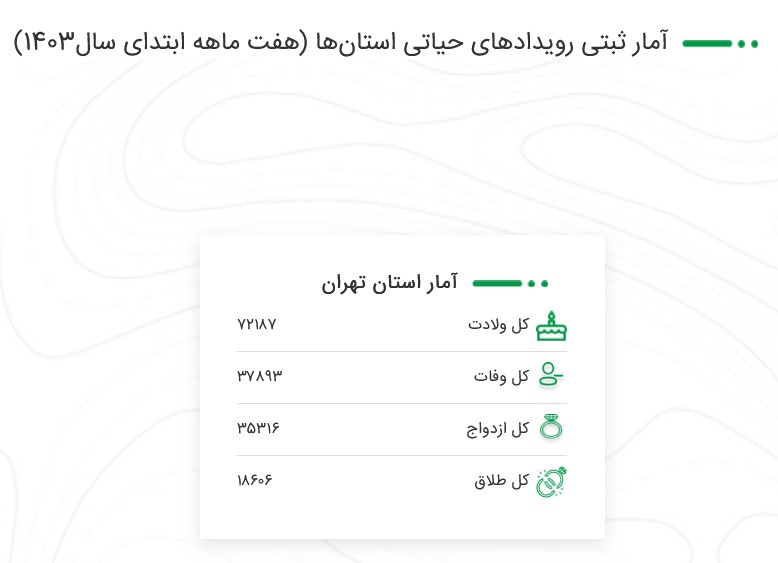Click the year ۱۴۰۳ in the heading

point(49,42)
